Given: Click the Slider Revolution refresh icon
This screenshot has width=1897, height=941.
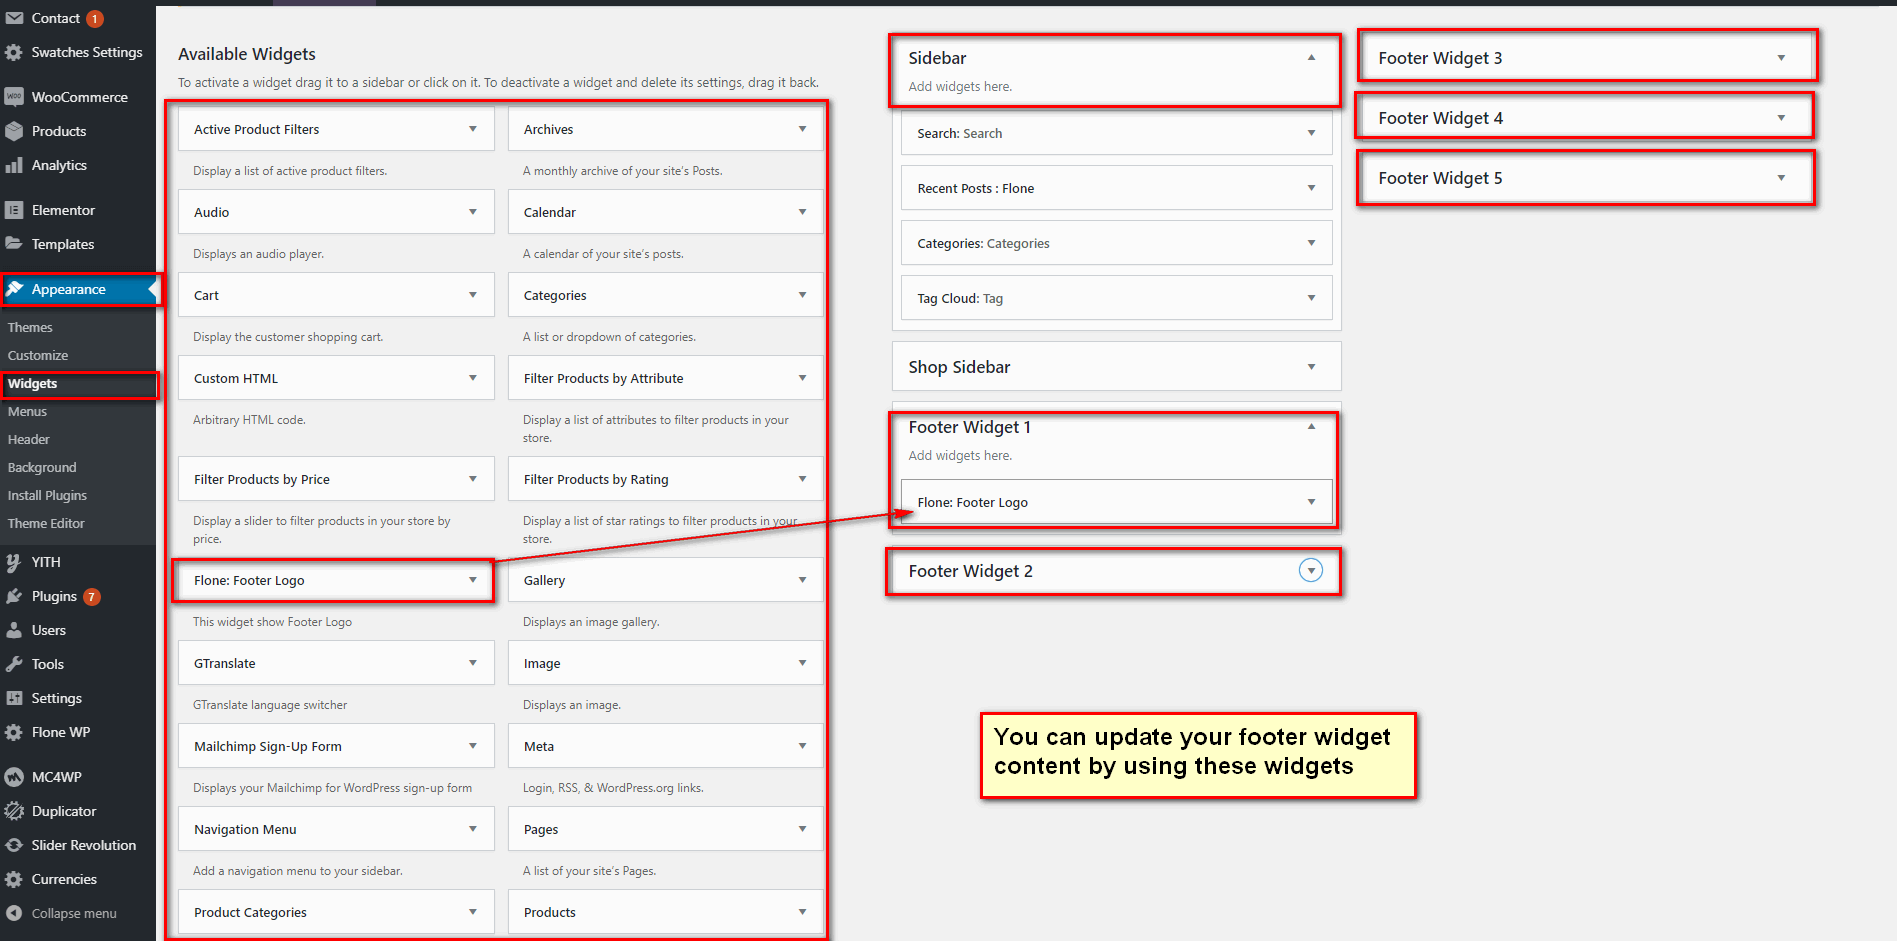Looking at the screenshot, I should point(14,845).
